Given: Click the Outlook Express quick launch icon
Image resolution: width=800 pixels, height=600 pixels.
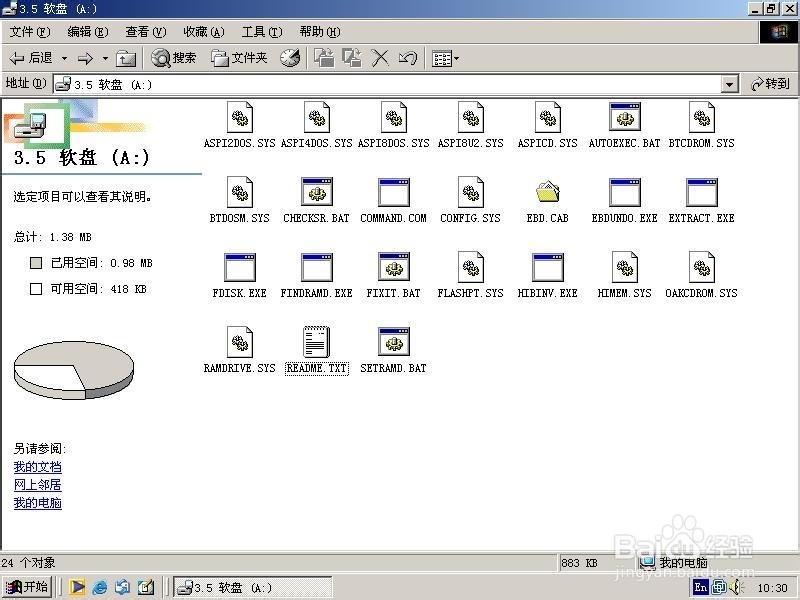Looking at the screenshot, I should point(122,587).
